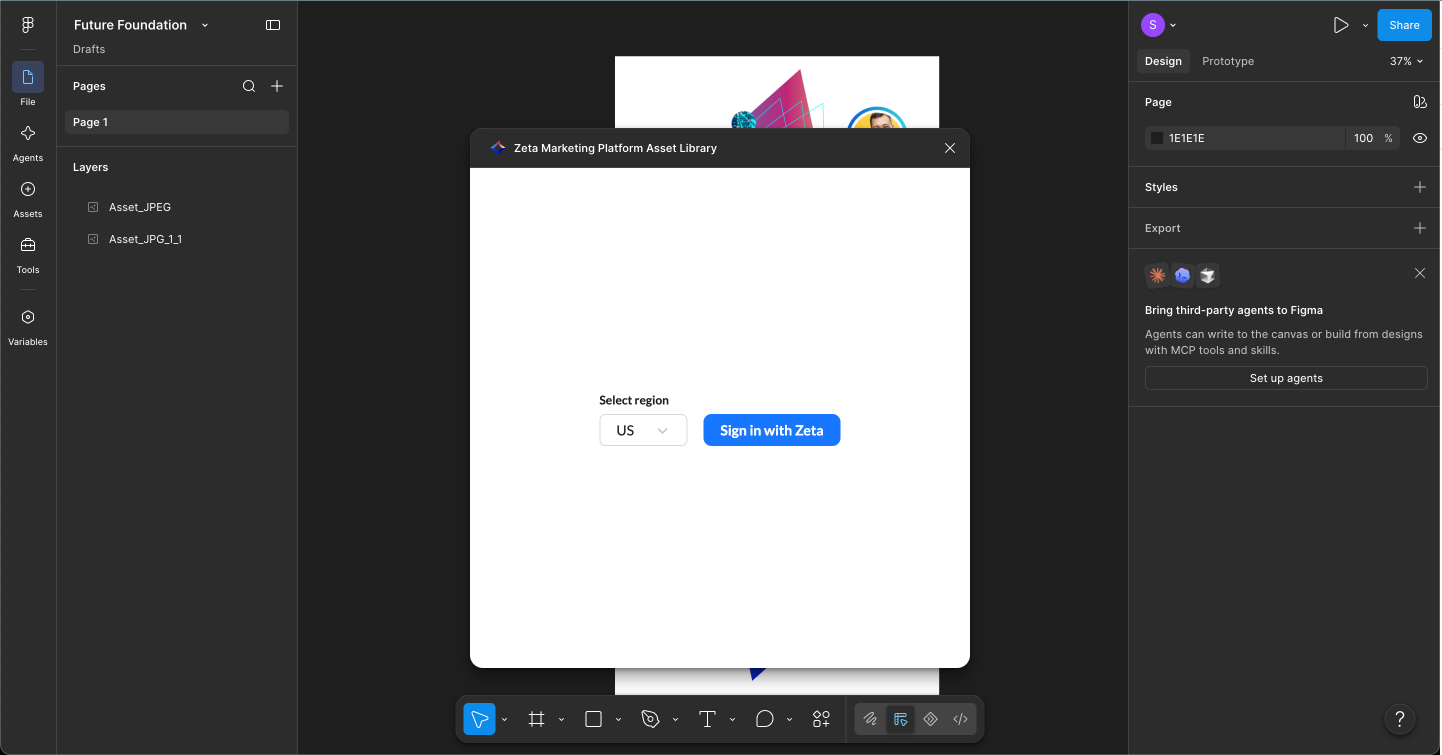Image resolution: width=1442 pixels, height=755 pixels.
Task: Open the Variables sidebar panel
Action: click(28, 317)
